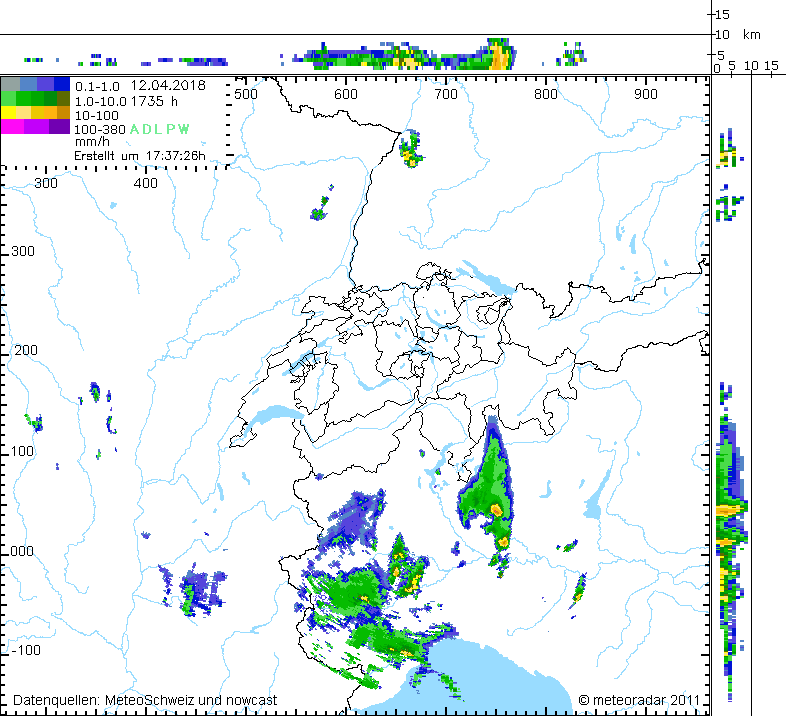Screen dimensions: 786x716
Task: Click the date '12.04.2018'
Action: click(168, 85)
